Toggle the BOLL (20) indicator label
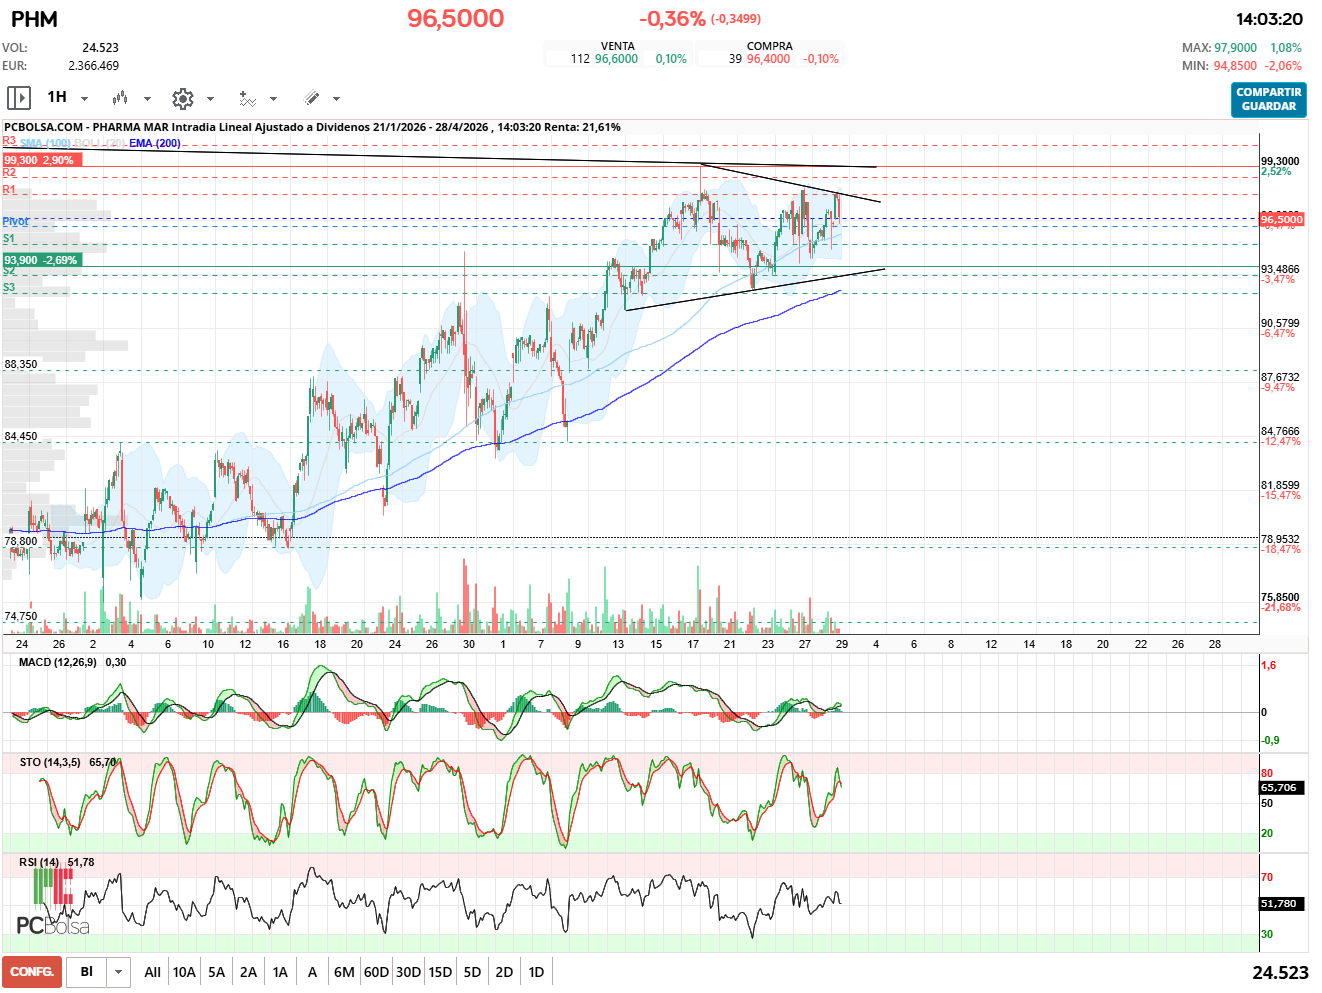Viewport: 1322px width, 993px height. [x=100, y=144]
